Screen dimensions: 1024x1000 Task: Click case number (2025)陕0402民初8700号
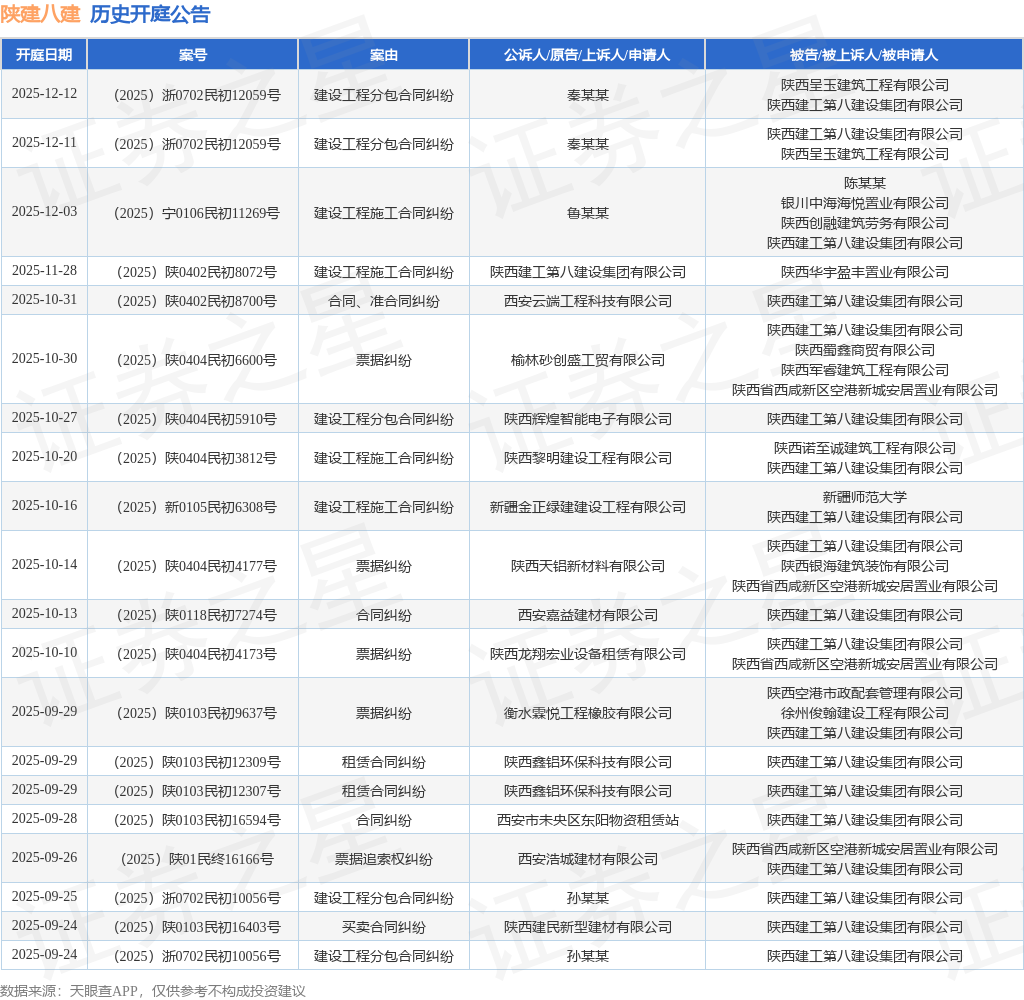(197, 301)
